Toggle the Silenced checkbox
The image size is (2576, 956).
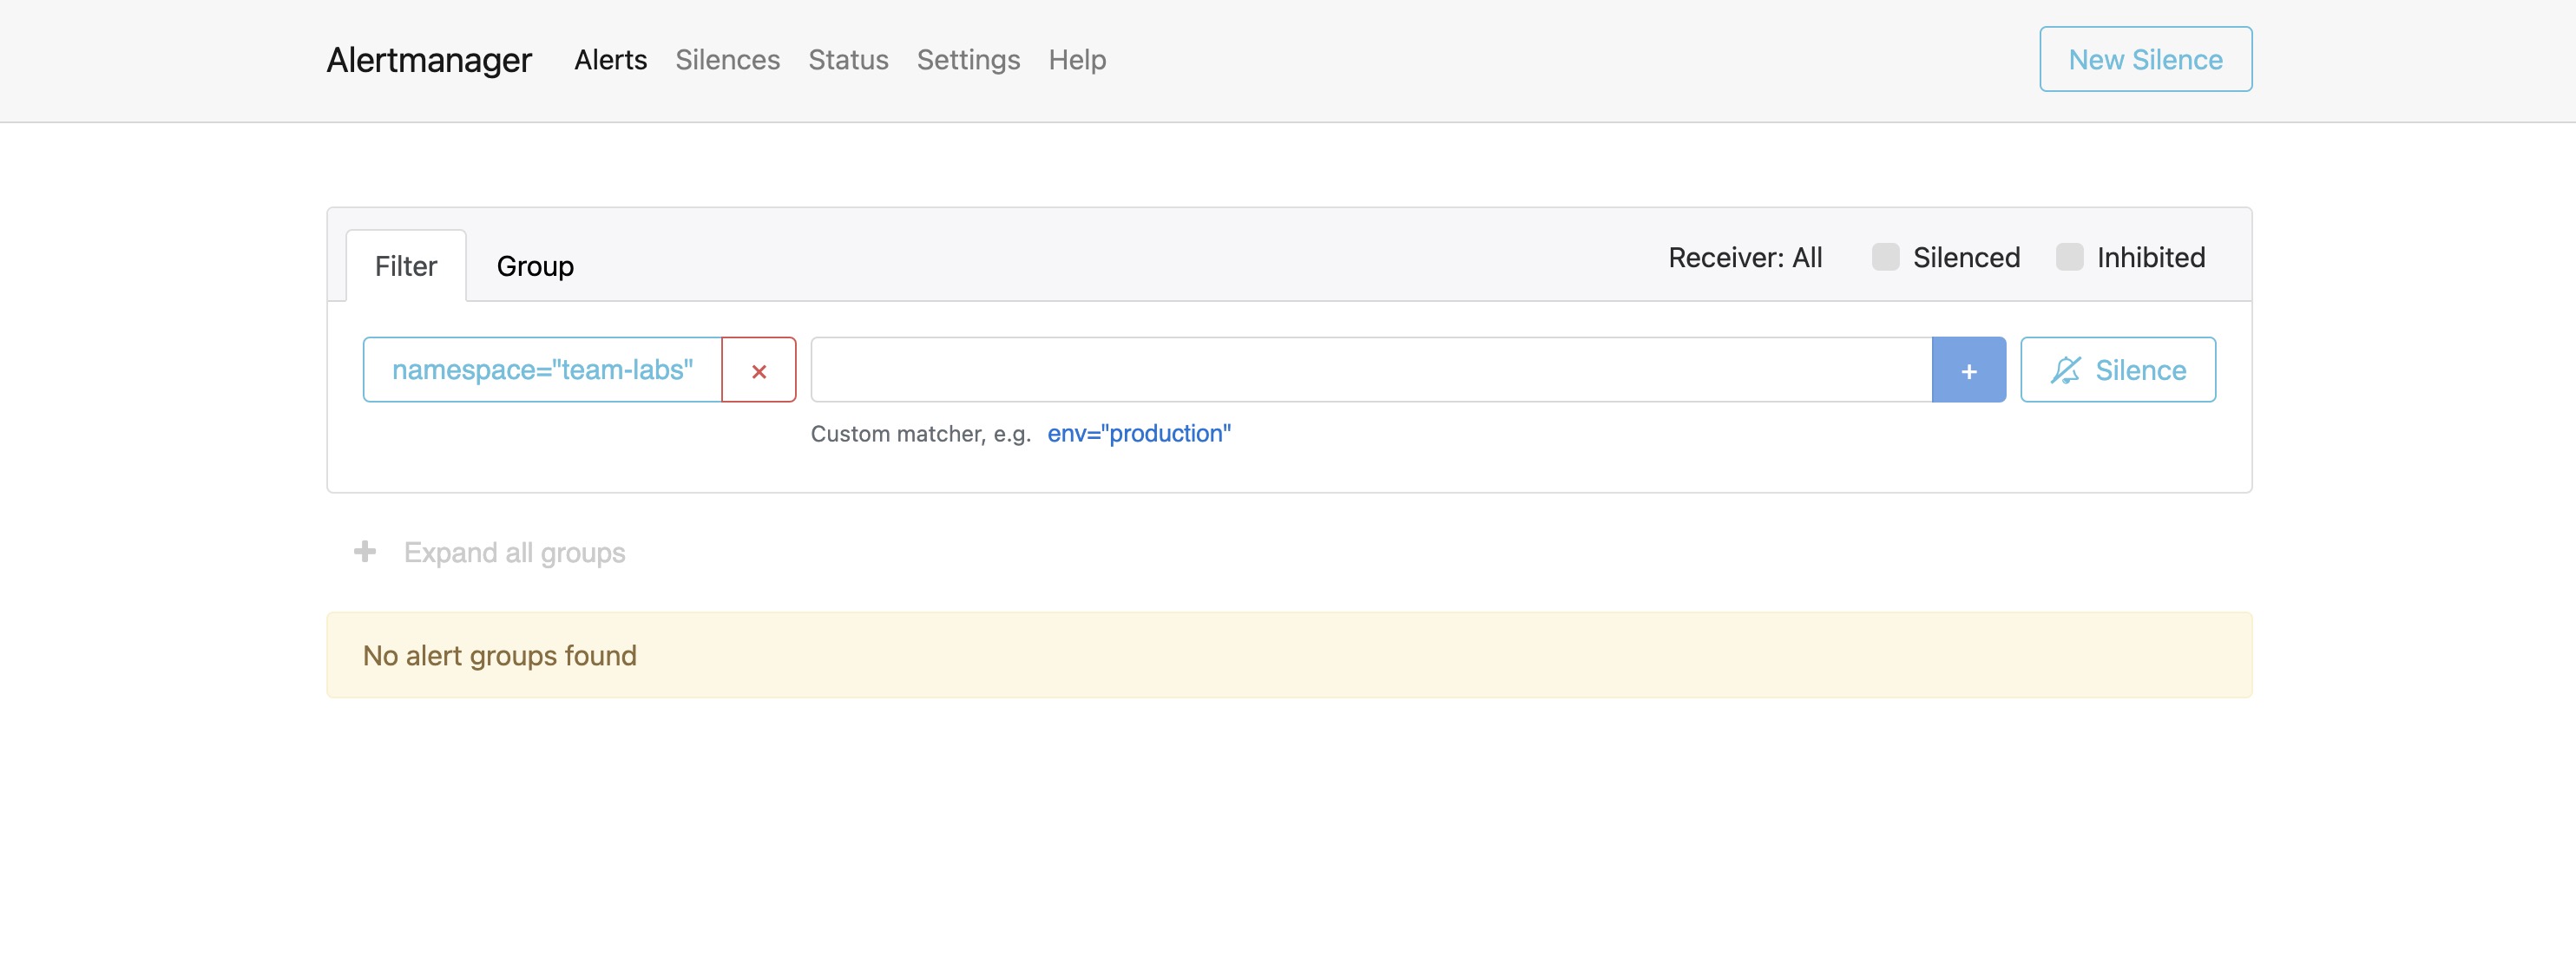(x=1884, y=257)
